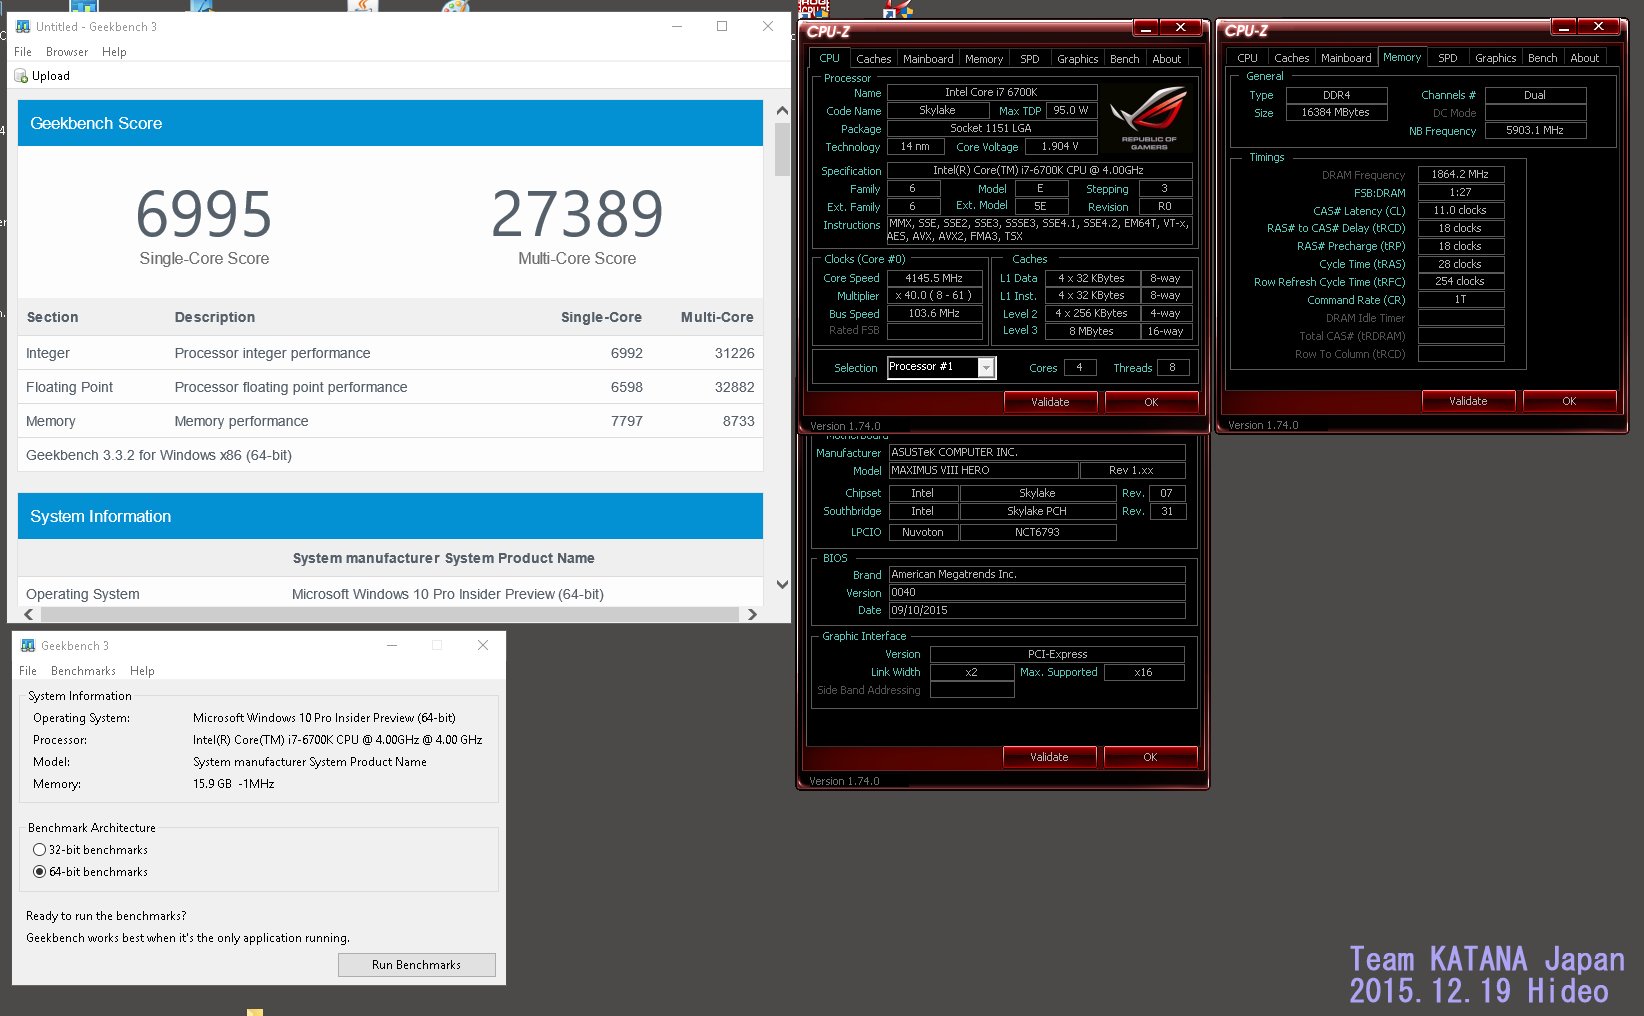
Task: Click the Geekbench Score blue header
Action: coord(390,123)
